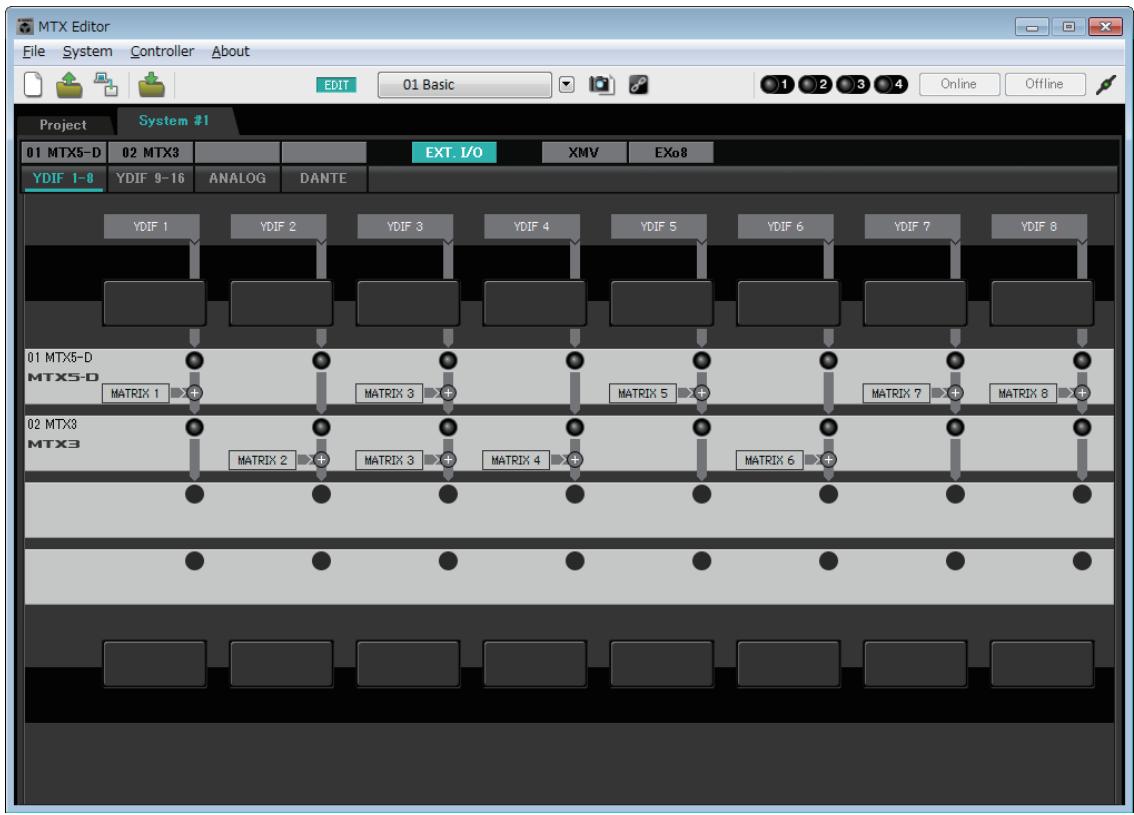
Task: Click the New project file icon
Action: tap(33, 85)
